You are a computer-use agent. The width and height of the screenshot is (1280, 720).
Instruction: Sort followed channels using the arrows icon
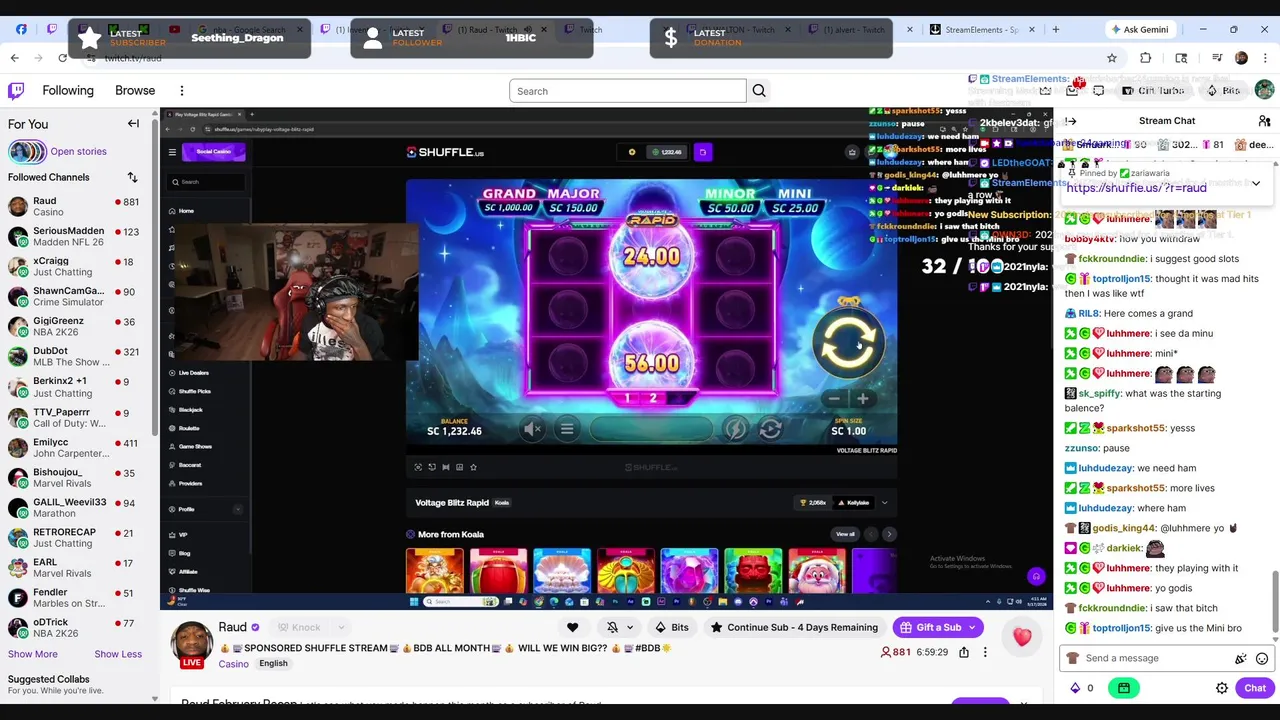pos(132,177)
